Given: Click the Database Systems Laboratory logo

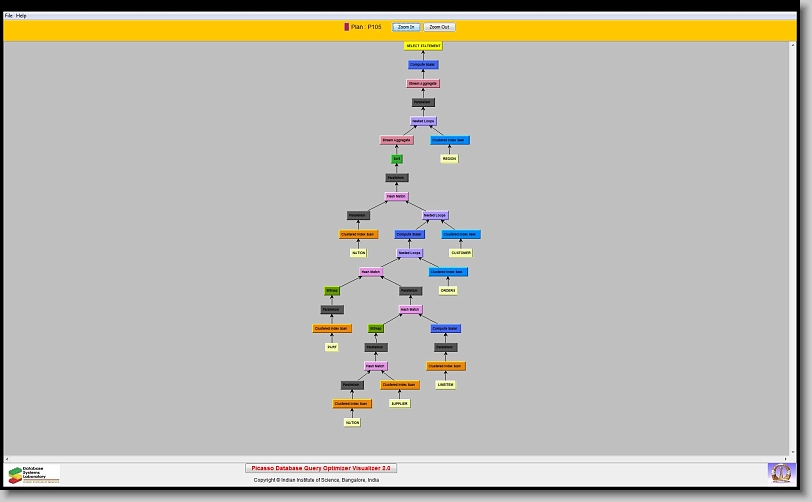Looking at the screenshot, I should 33,474.
